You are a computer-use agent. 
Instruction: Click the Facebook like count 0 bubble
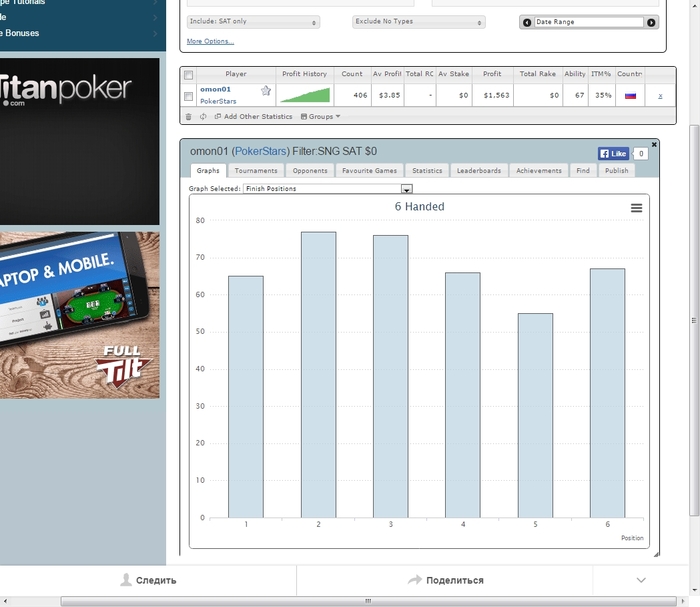641,154
